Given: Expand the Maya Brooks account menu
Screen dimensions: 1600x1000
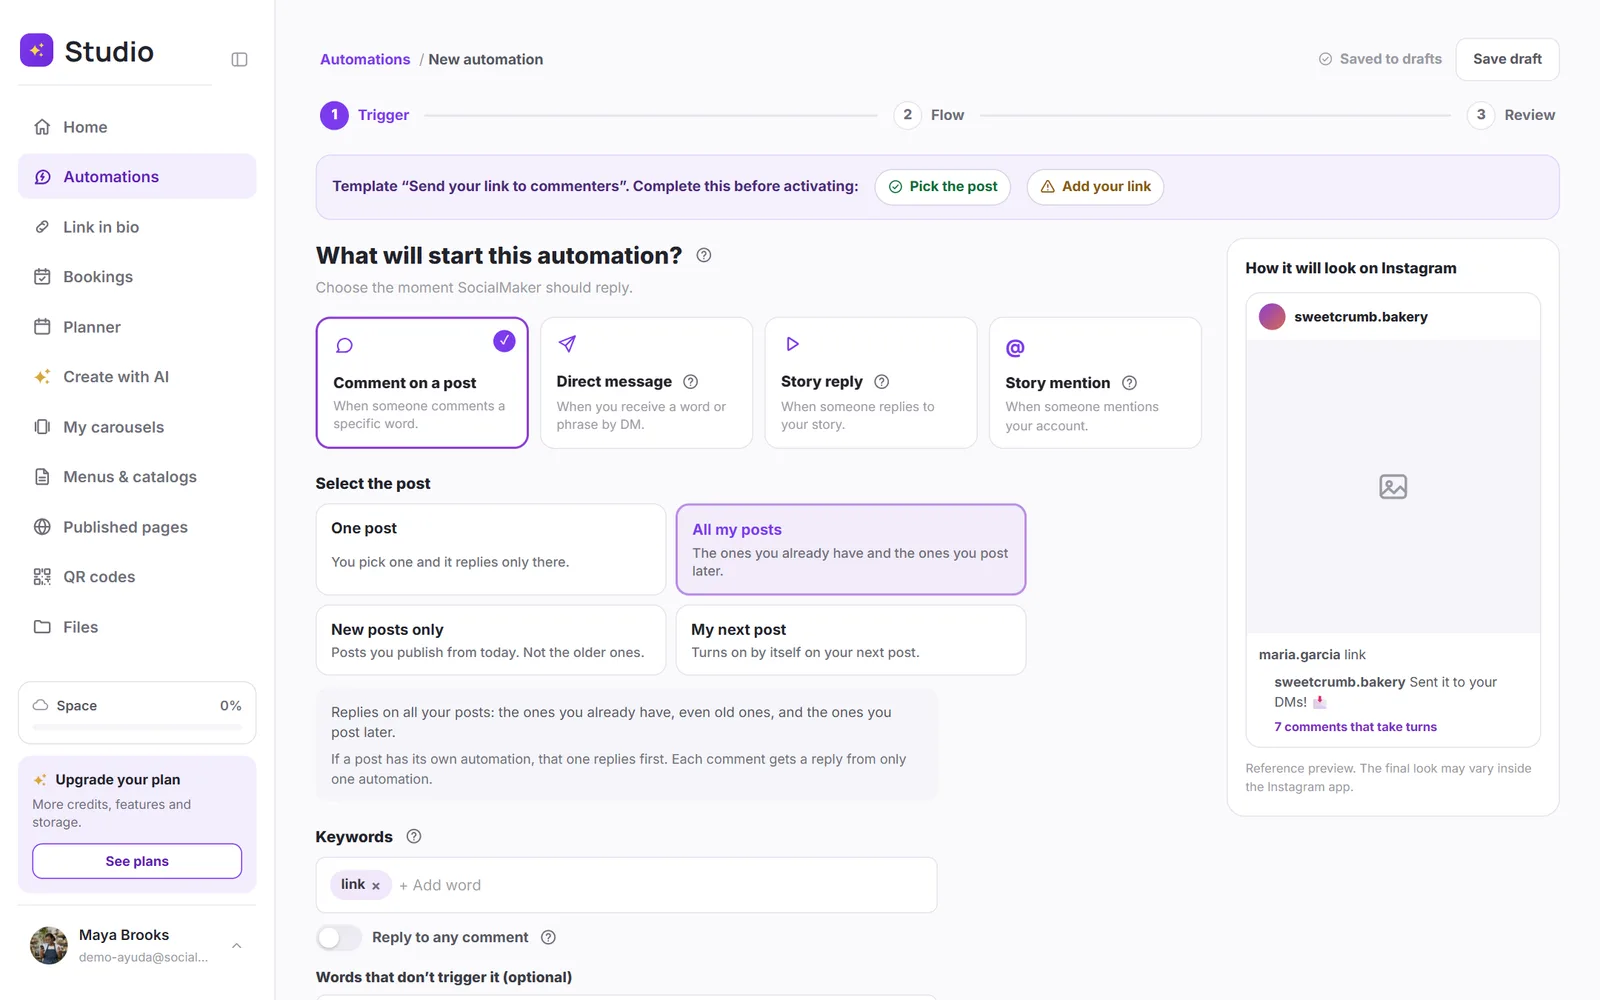Looking at the screenshot, I should tap(237, 946).
